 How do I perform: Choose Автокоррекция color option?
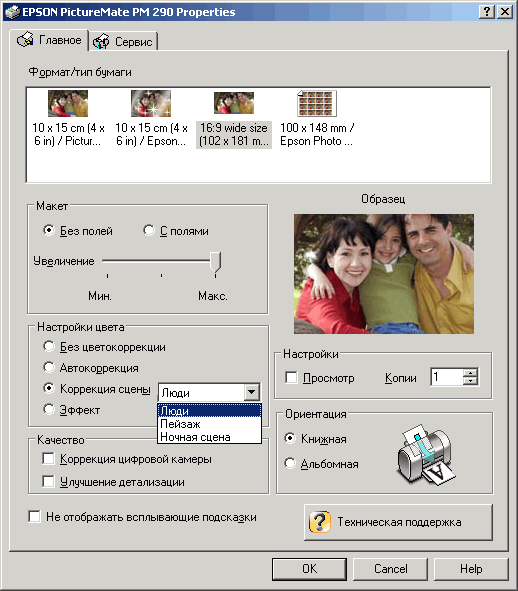pyautogui.click(x=49, y=367)
